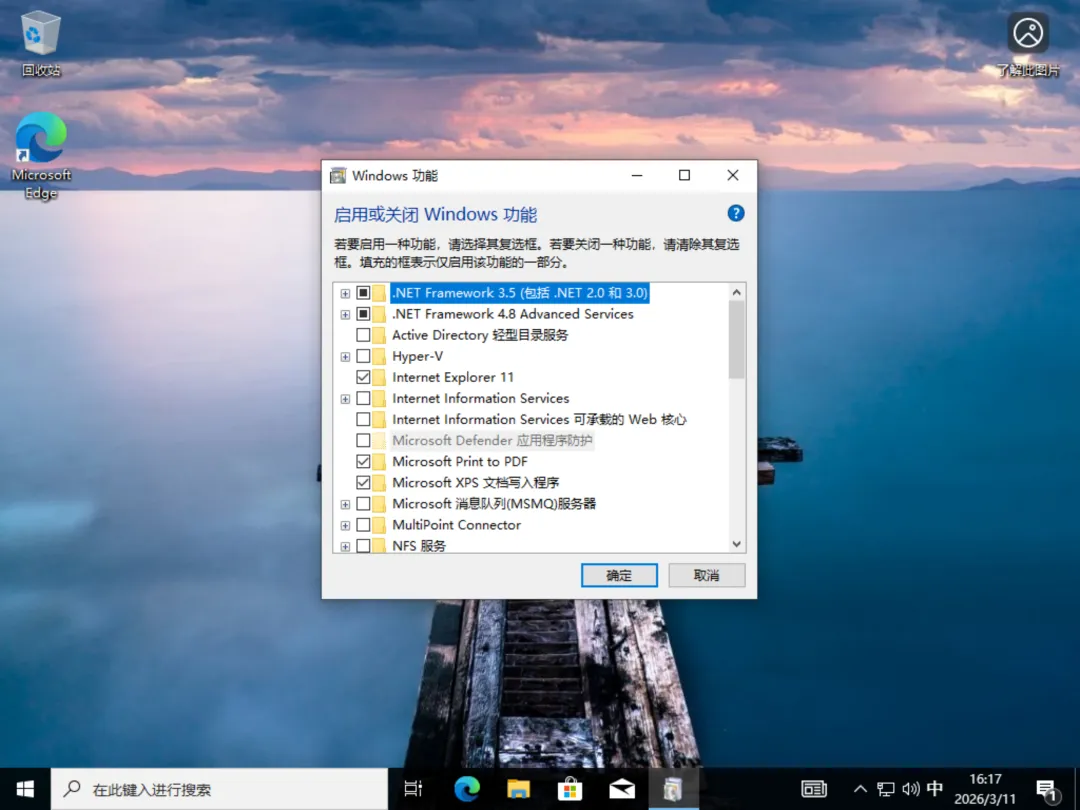Launch Edge from the taskbar
The image size is (1080, 810).
(466, 789)
